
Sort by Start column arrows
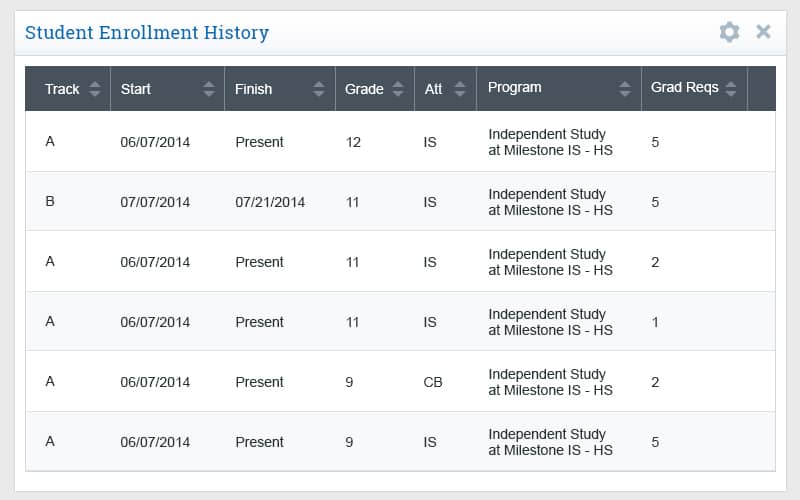pyautogui.click(x=209, y=89)
